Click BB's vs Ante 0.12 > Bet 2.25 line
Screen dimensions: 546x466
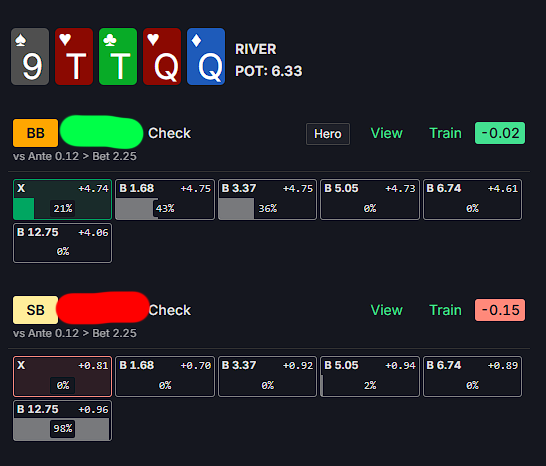[x=75, y=156]
